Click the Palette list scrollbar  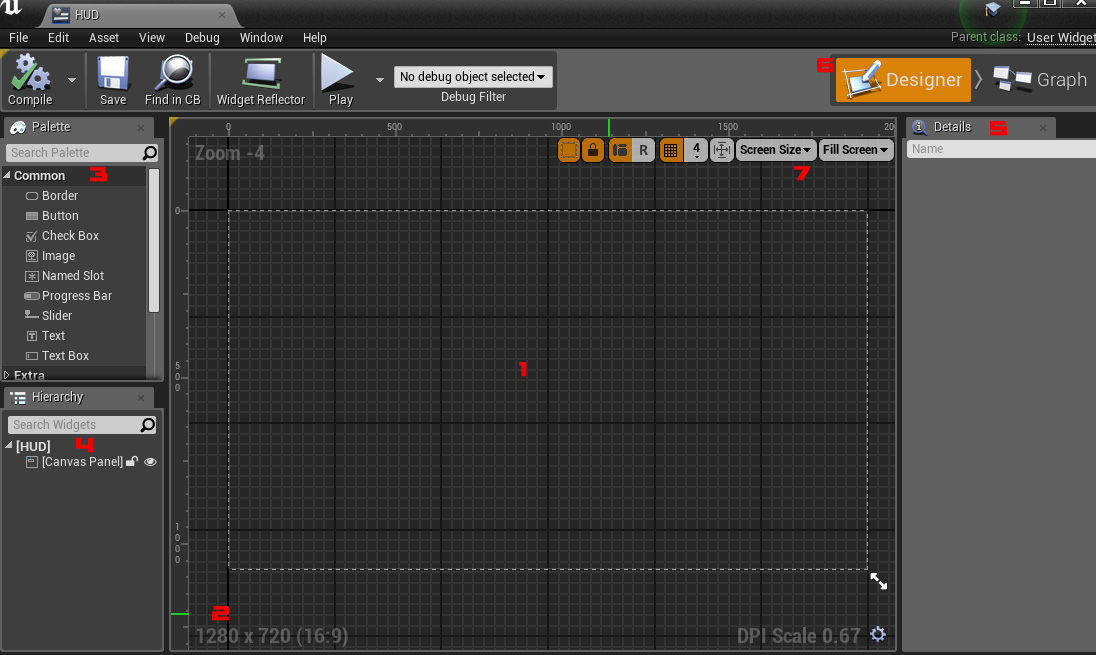154,240
